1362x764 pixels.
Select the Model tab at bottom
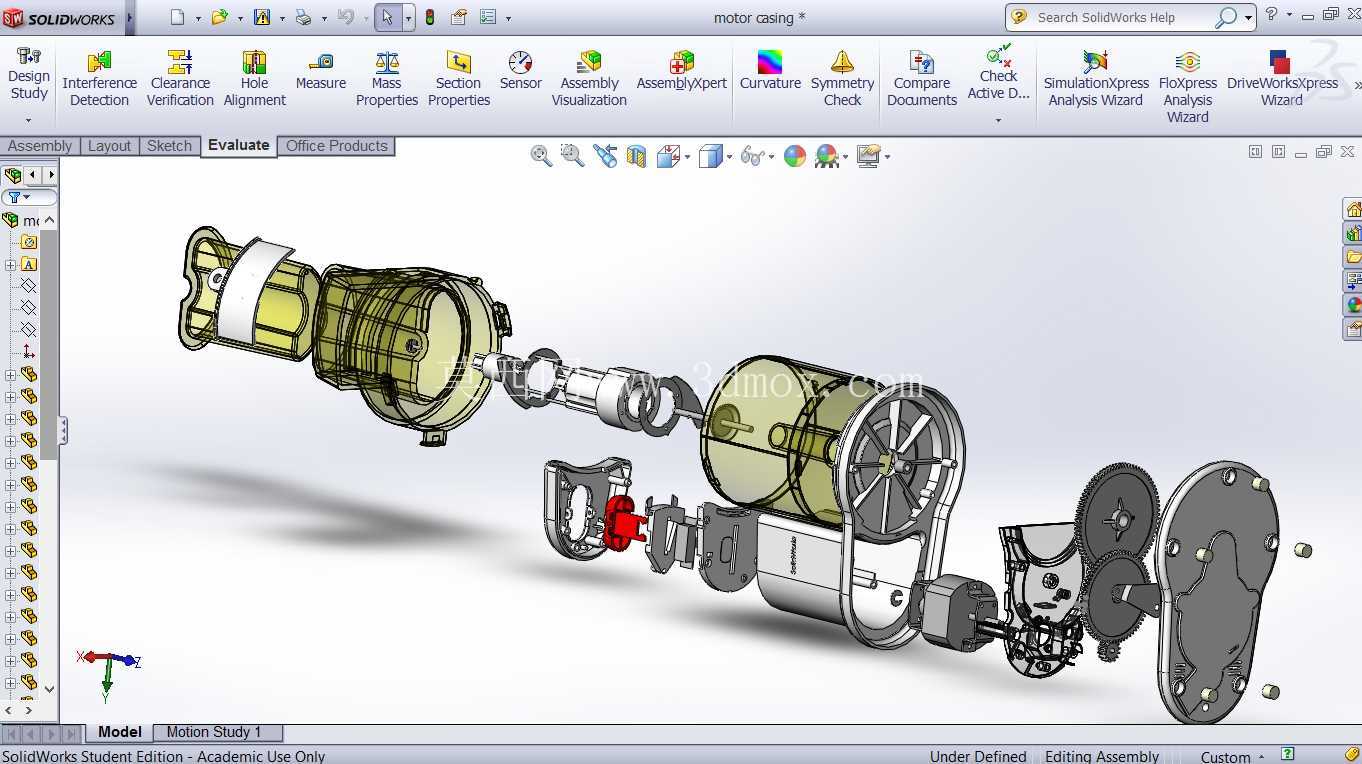coord(119,732)
